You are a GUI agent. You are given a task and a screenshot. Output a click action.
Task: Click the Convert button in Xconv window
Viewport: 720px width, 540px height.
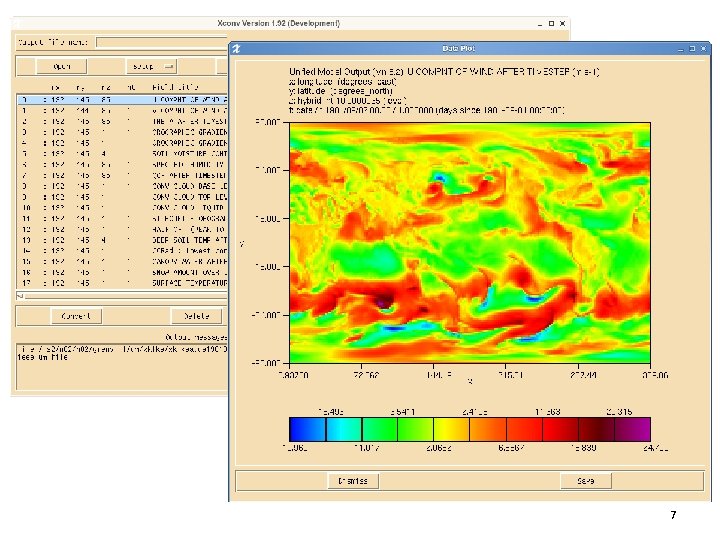76,316
